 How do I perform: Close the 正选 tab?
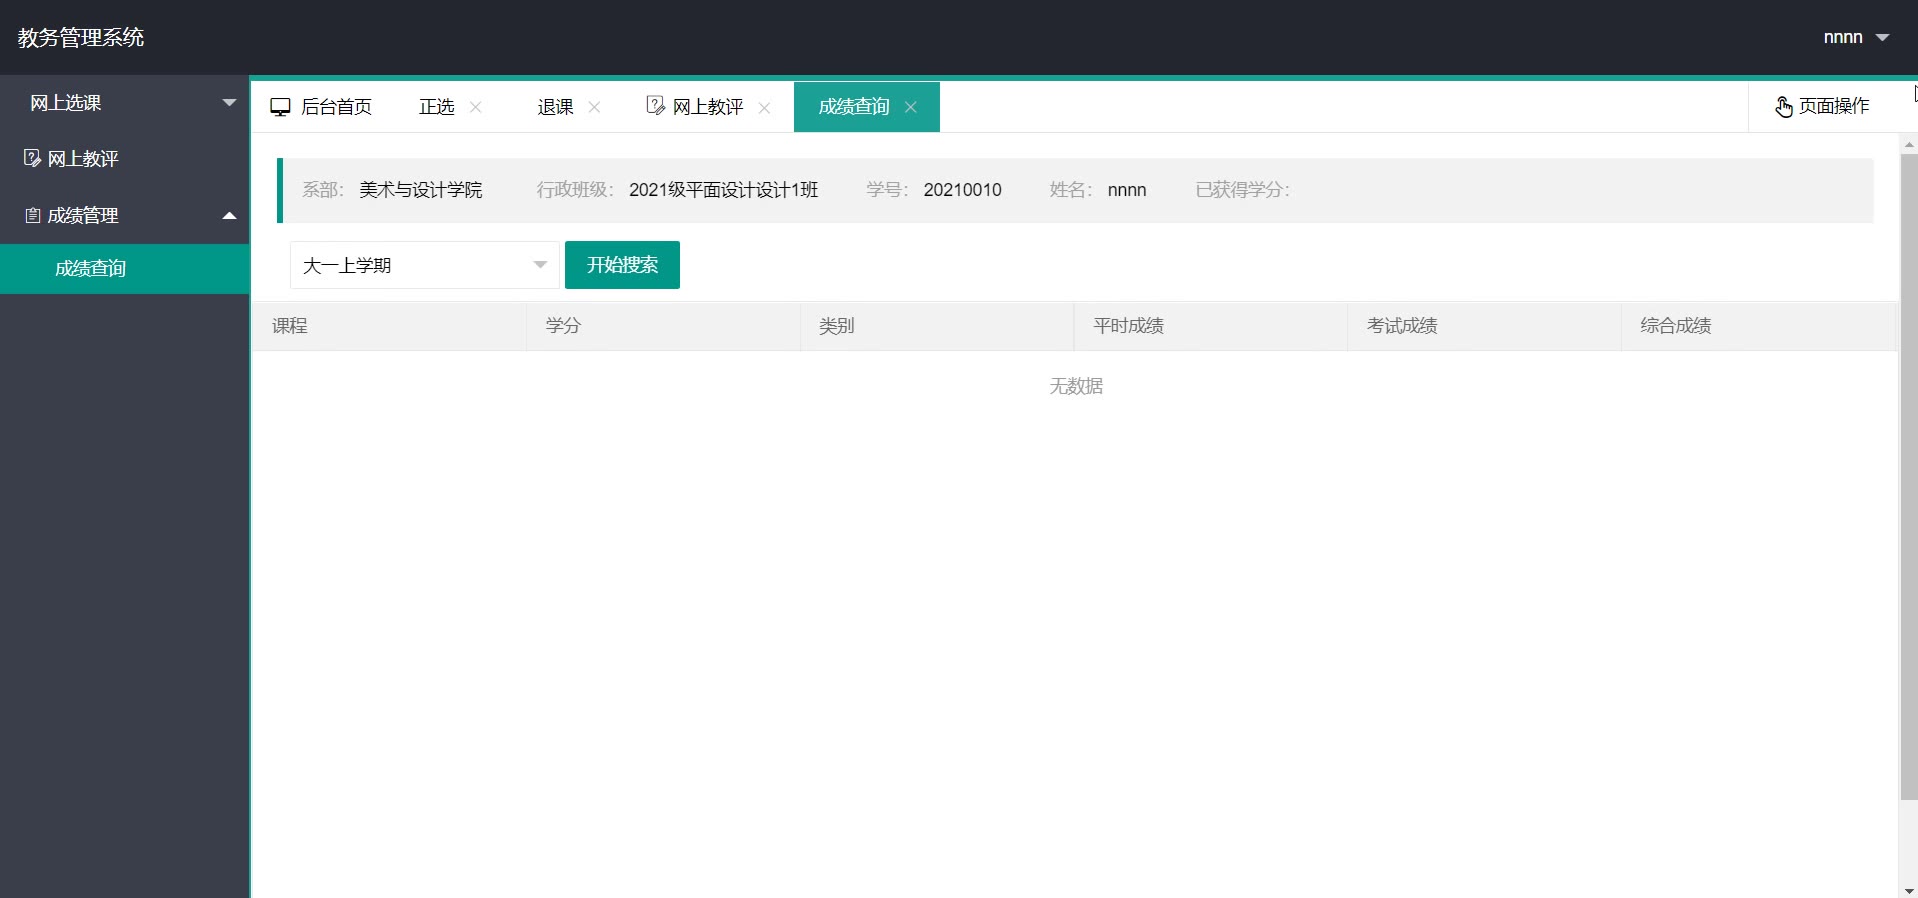[x=476, y=107]
